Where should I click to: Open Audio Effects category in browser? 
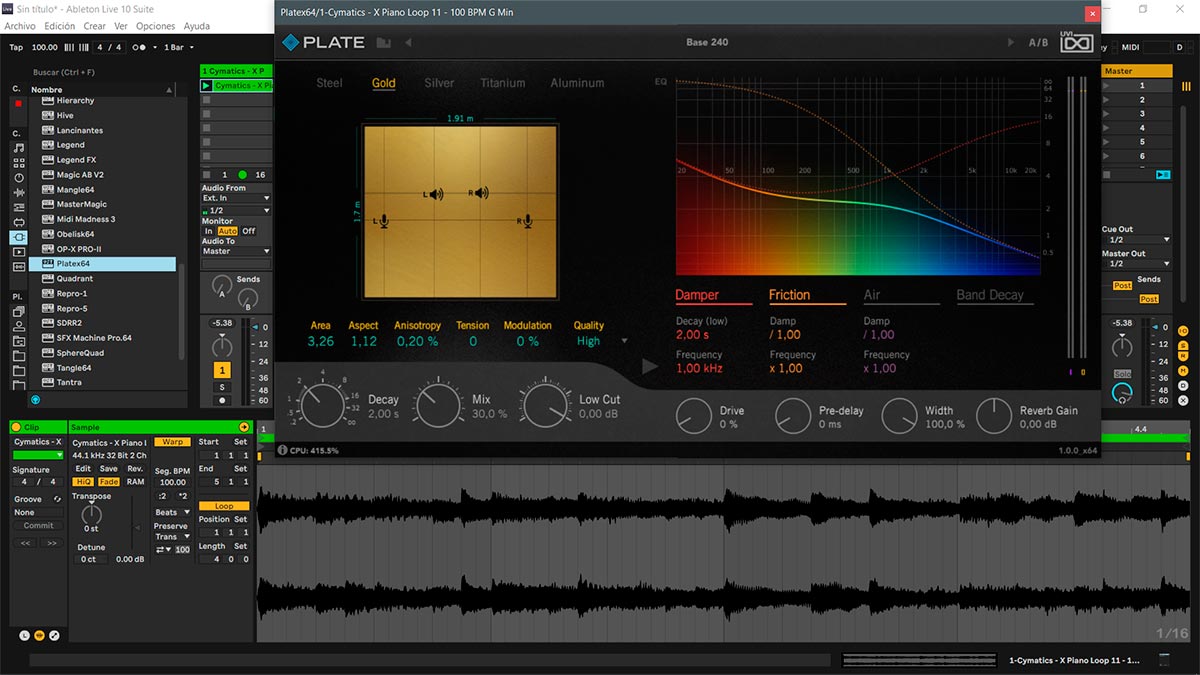tap(19, 193)
